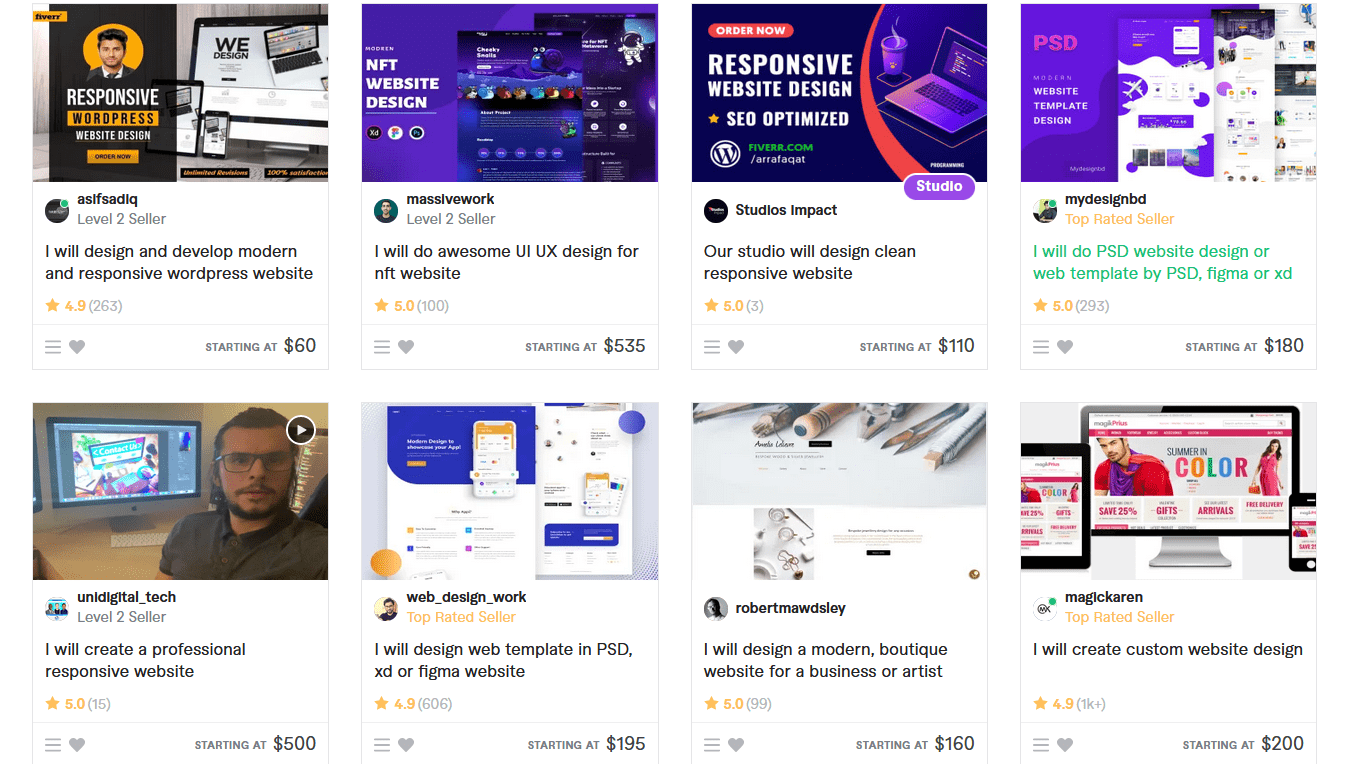Click heart icon on magickaren $200 gig
The width and height of the screenshot is (1346, 764).
pyautogui.click(x=1065, y=745)
